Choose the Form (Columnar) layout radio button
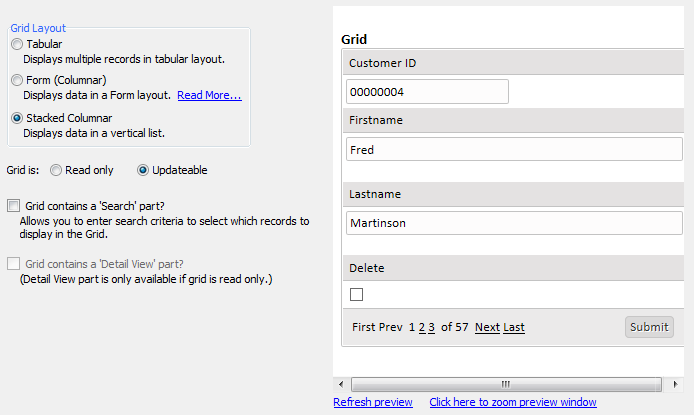694x415 pixels. pos(17,80)
